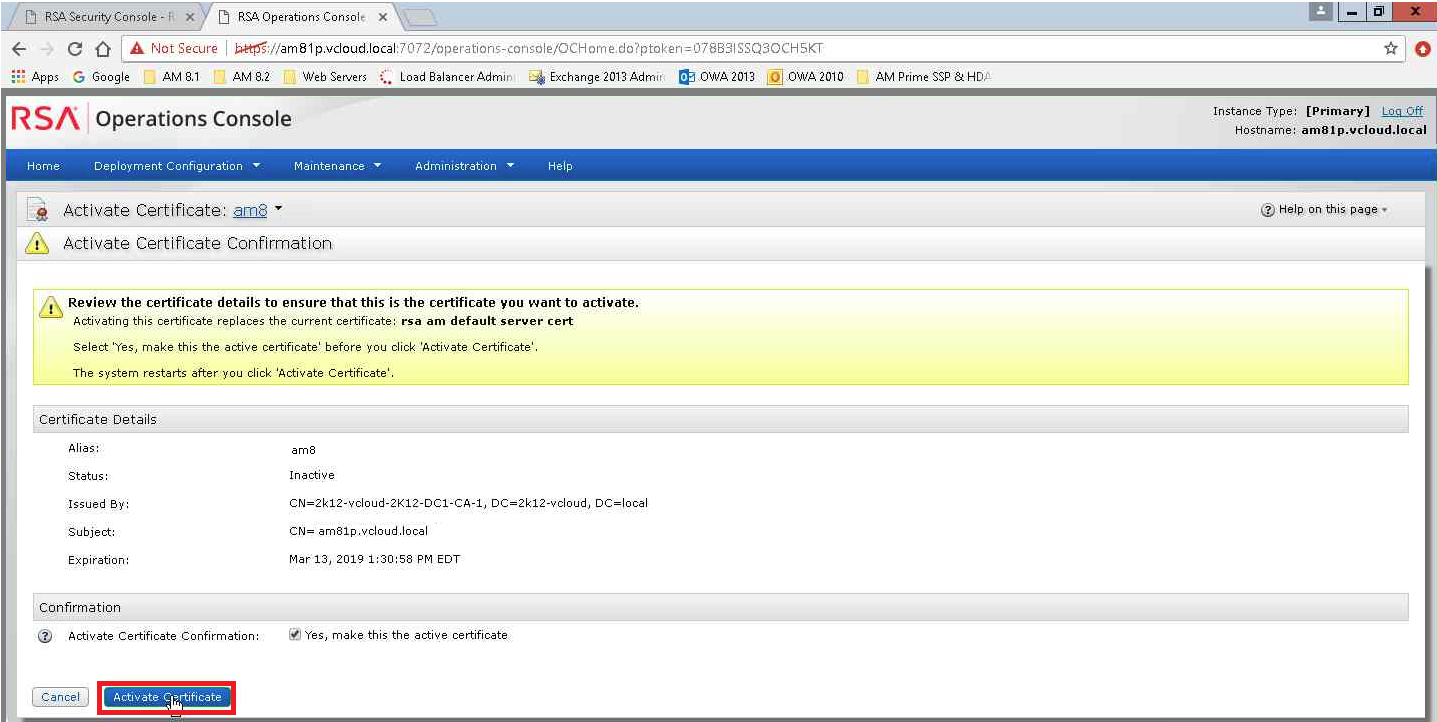Image resolution: width=1437 pixels, height=722 pixels.
Task: Bookmark this page with star icon
Action: 1390,49
